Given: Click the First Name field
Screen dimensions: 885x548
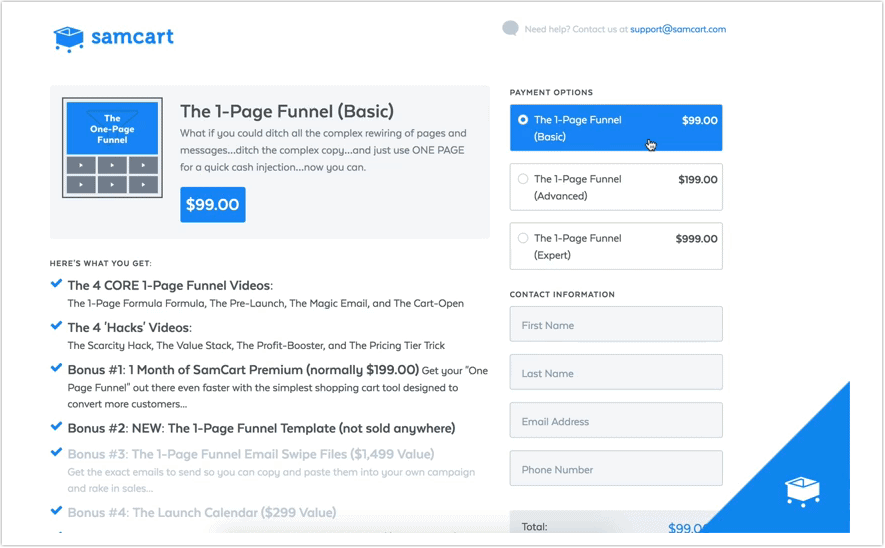Looking at the screenshot, I should [616, 325].
